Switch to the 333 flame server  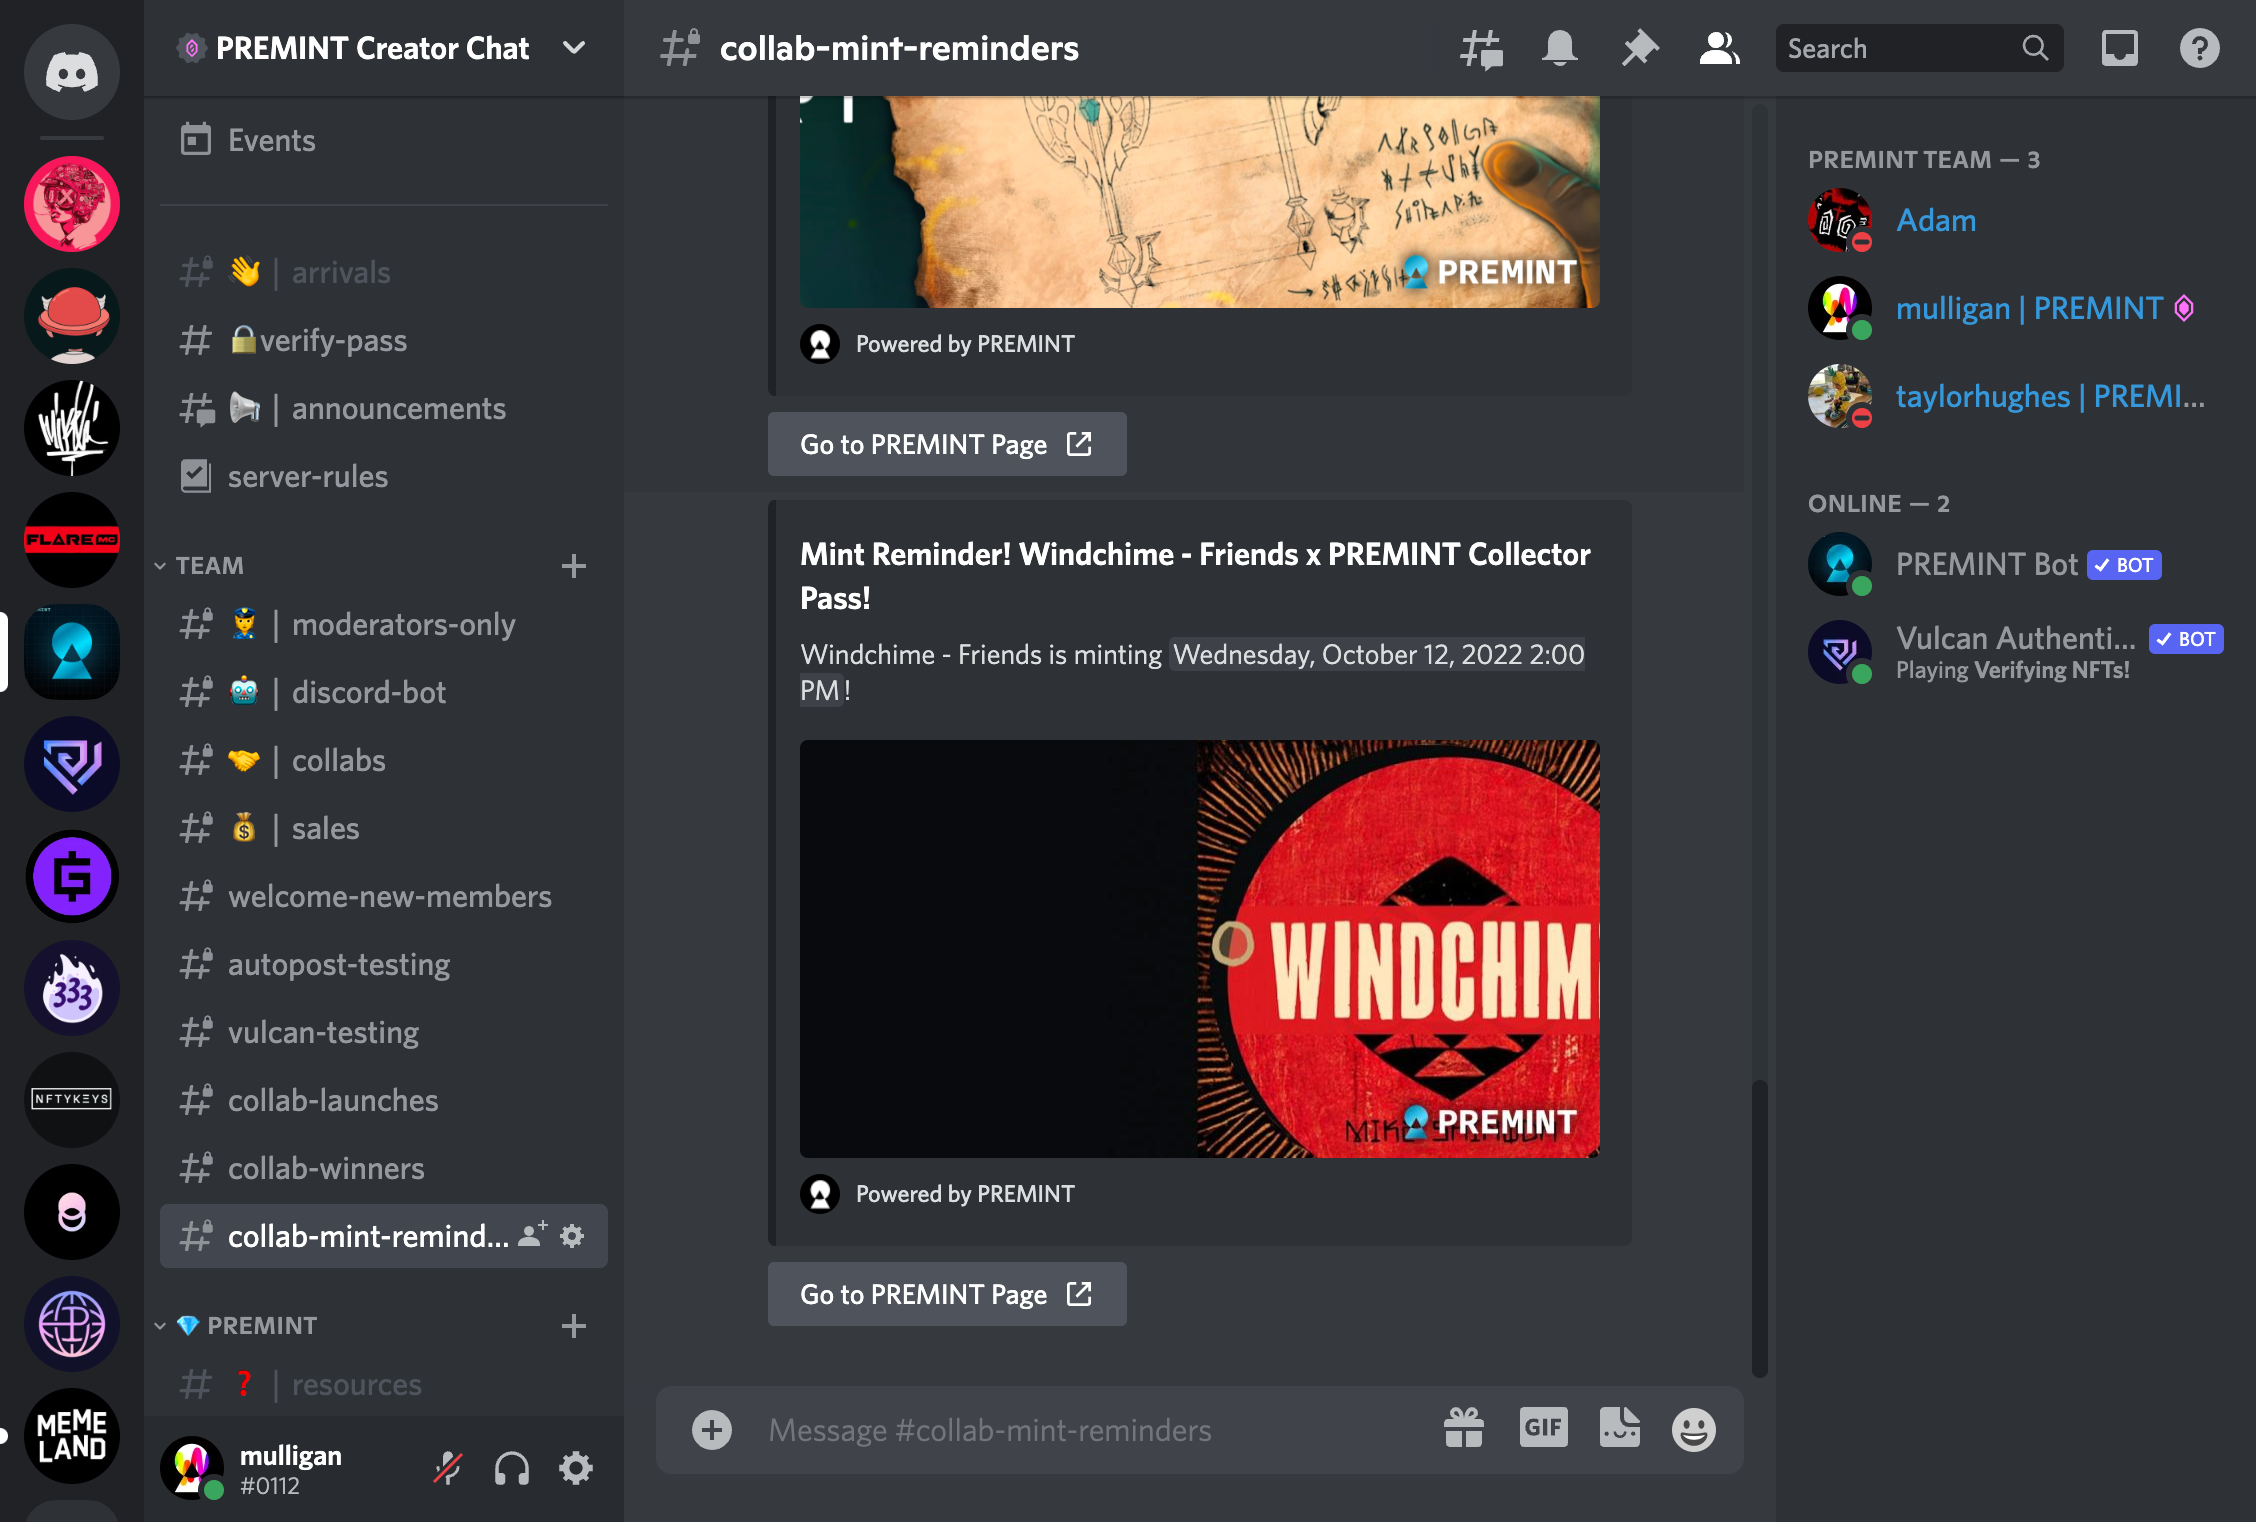72,988
